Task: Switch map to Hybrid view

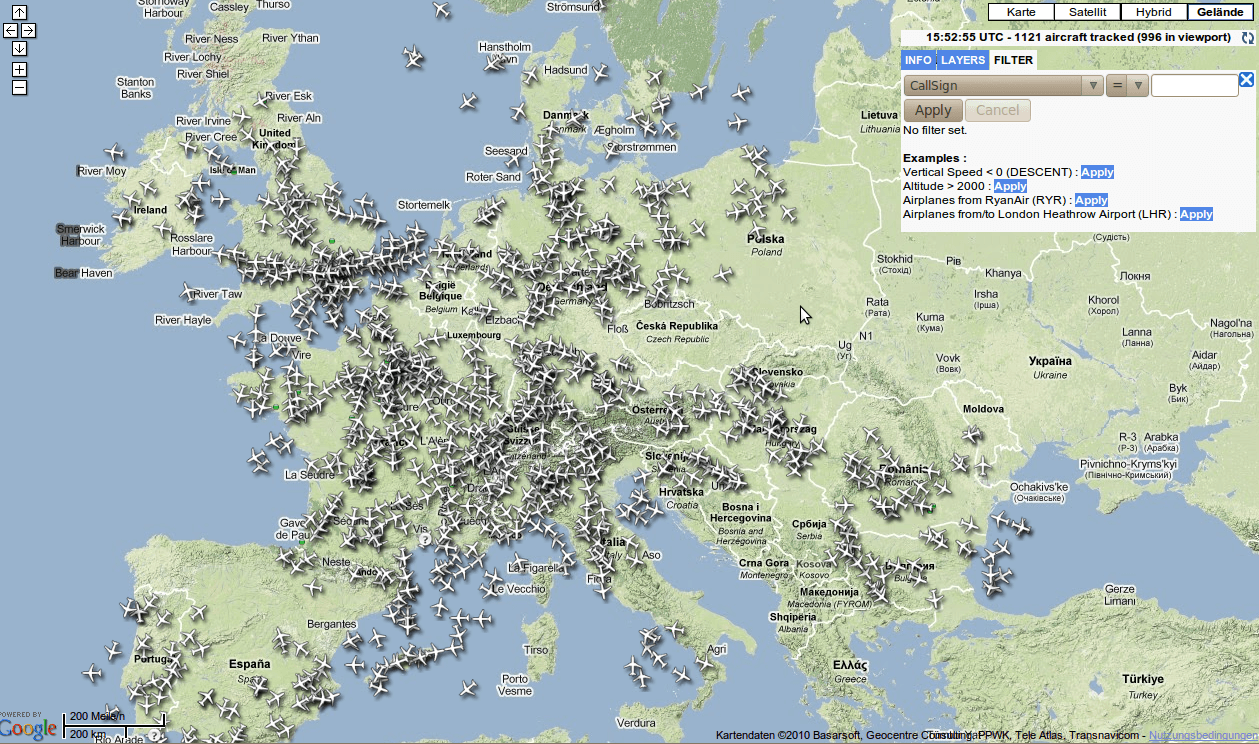Action: tap(1153, 12)
